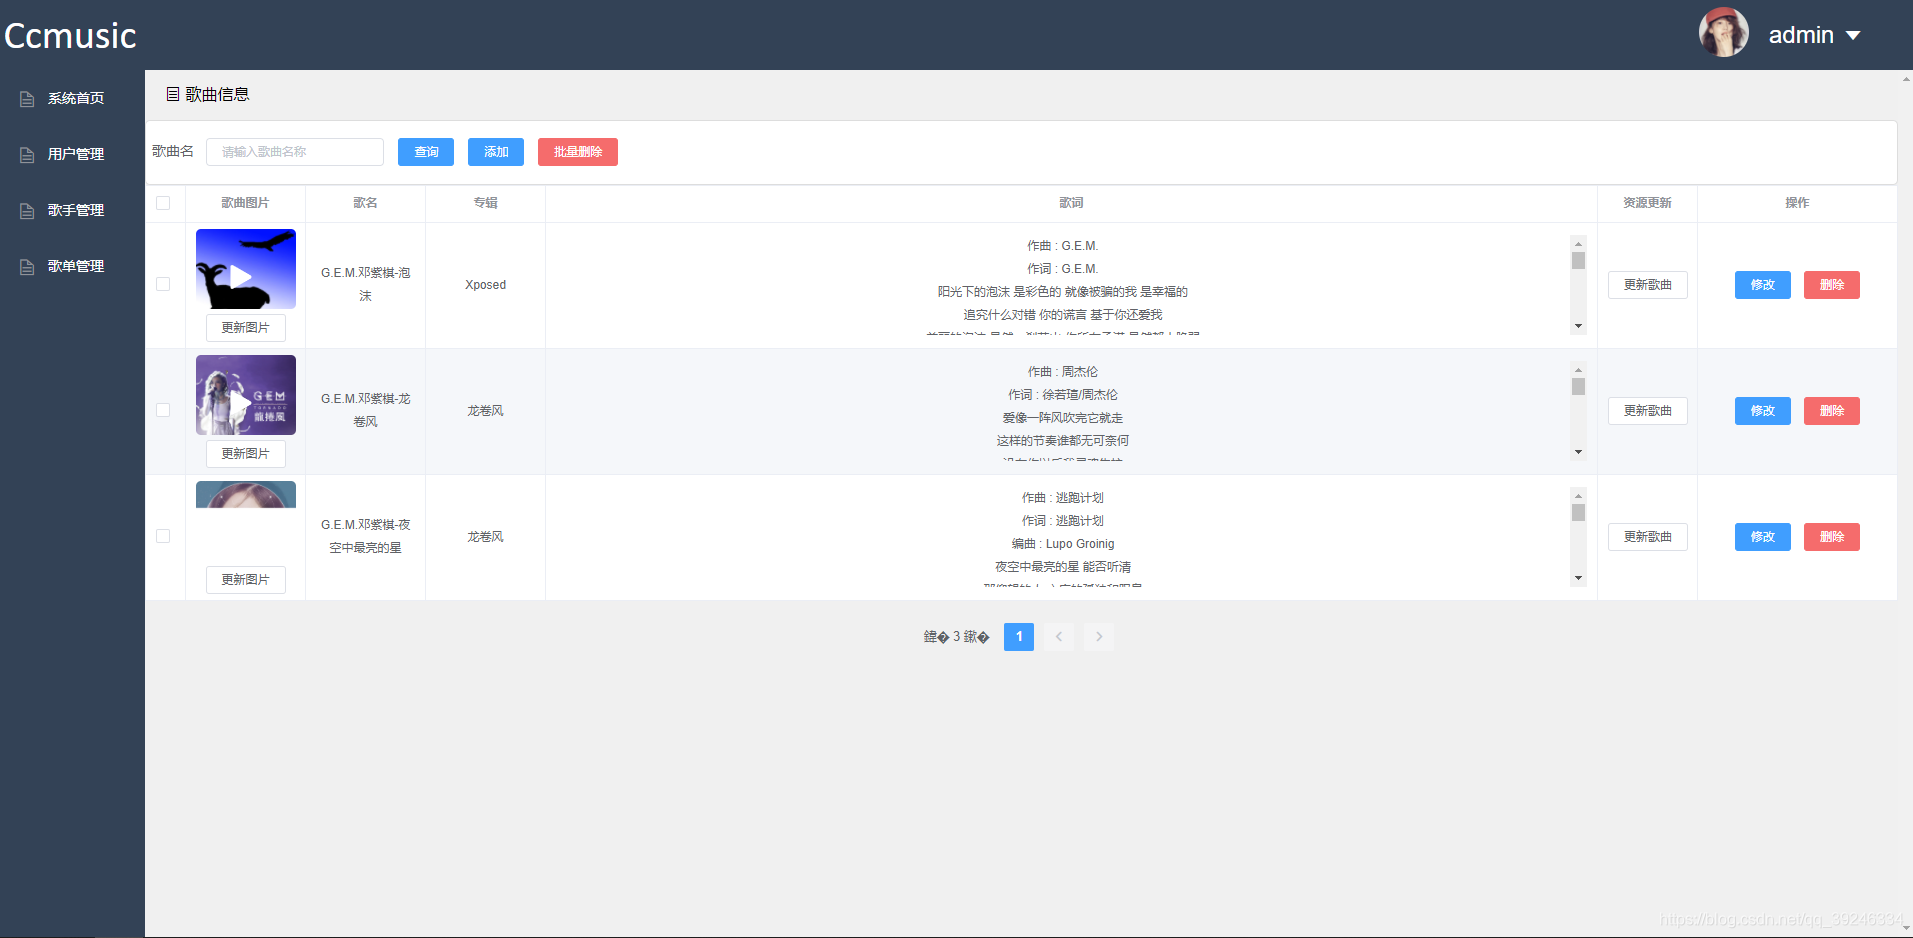Click the 用户管理 sidebar icon
The height and width of the screenshot is (938, 1913).
click(x=27, y=155)
